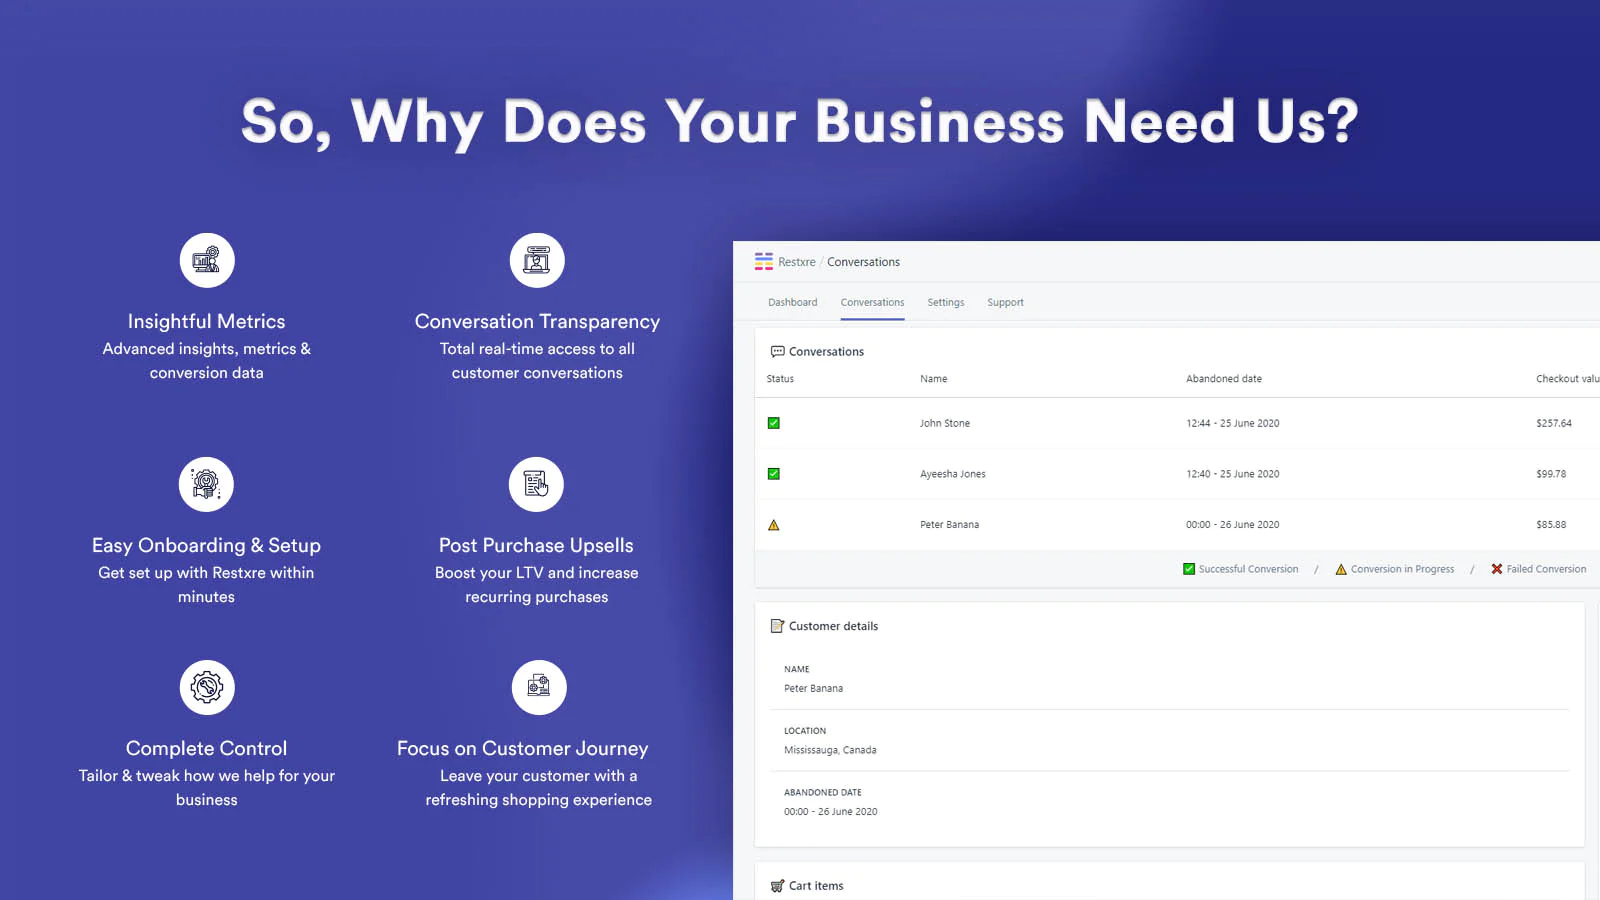This screenshot has width=1600, height=900.
Task: Click the Easy Onboarding & Setup heading
Action: (x=206, y=545)
